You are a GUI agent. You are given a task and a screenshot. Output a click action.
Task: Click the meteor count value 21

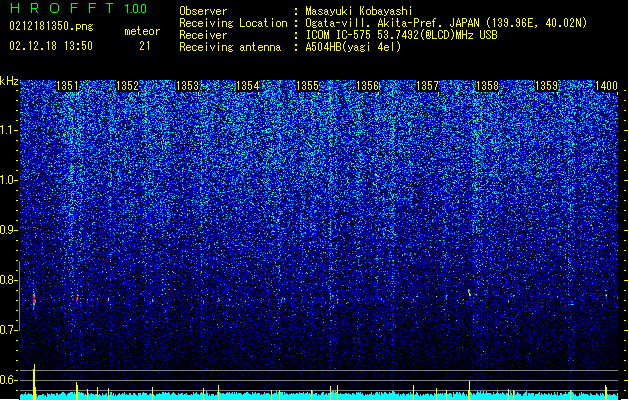pyautogui.click(x=145, y=46)
